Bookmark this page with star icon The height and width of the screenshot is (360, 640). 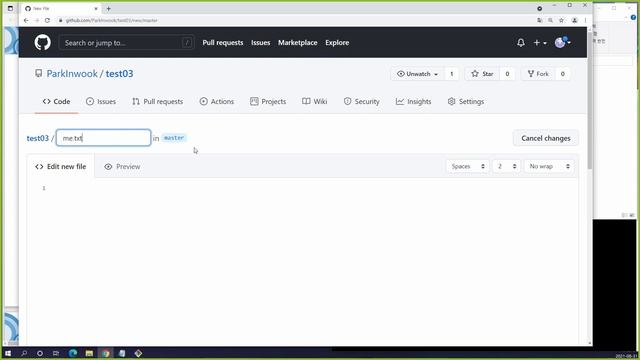point(562,20)
